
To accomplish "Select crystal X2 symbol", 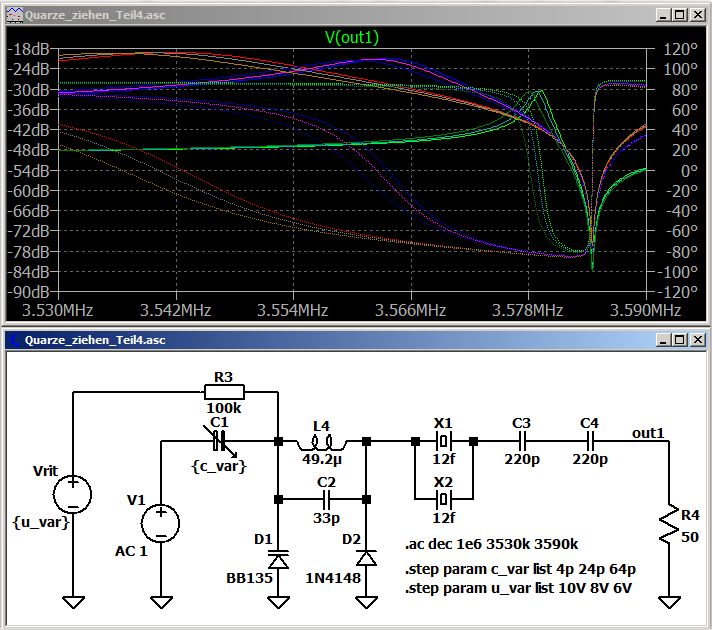I will (443, 500).
